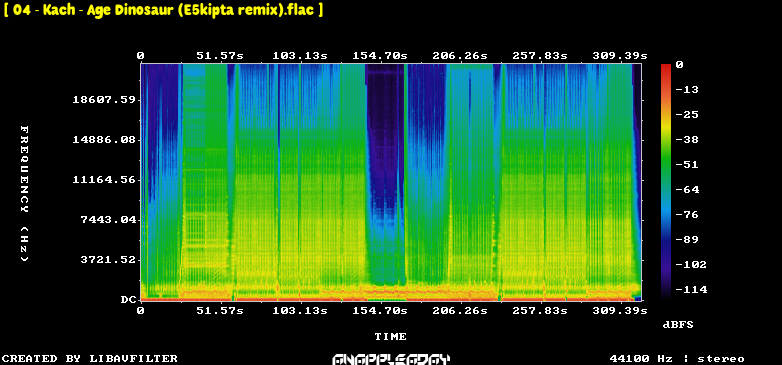Click the 206.26s marker on the bottom axis
The height and width of the screenshot is (365, 782).
[x=460, y=311]
